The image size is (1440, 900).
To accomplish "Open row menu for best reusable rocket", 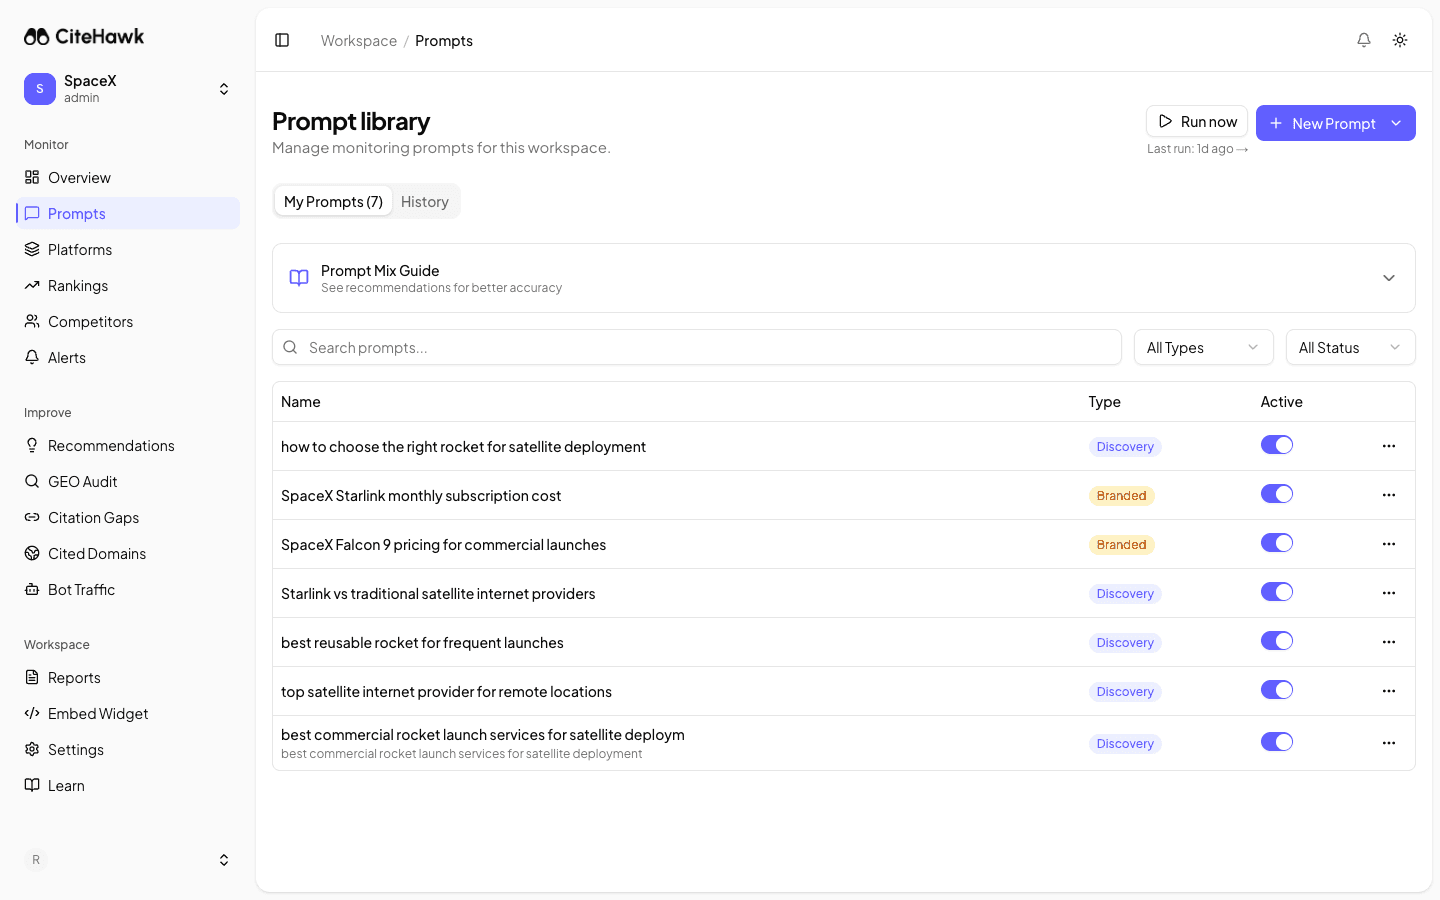I will [x=1389, y=642].
